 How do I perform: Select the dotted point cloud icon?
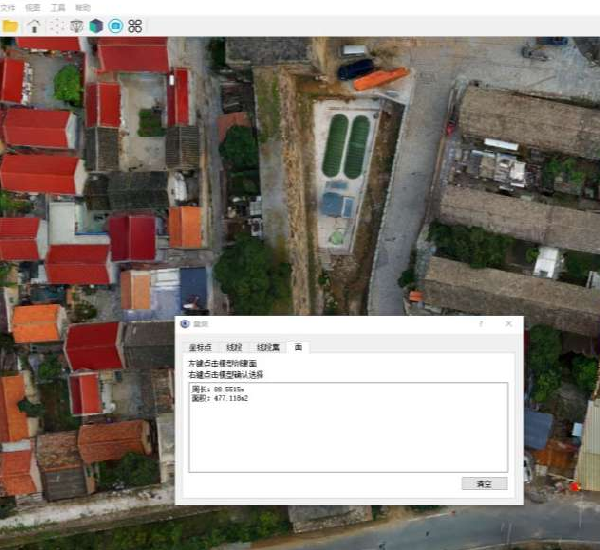pyautogui.click(x=56, y=26)
